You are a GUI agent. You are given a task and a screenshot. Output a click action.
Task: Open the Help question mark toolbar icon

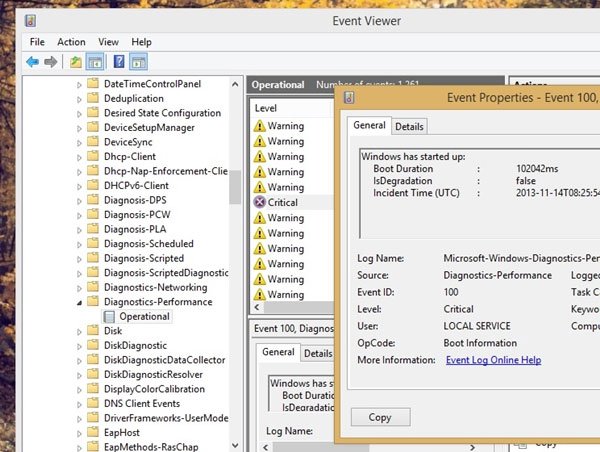[119, 62]
